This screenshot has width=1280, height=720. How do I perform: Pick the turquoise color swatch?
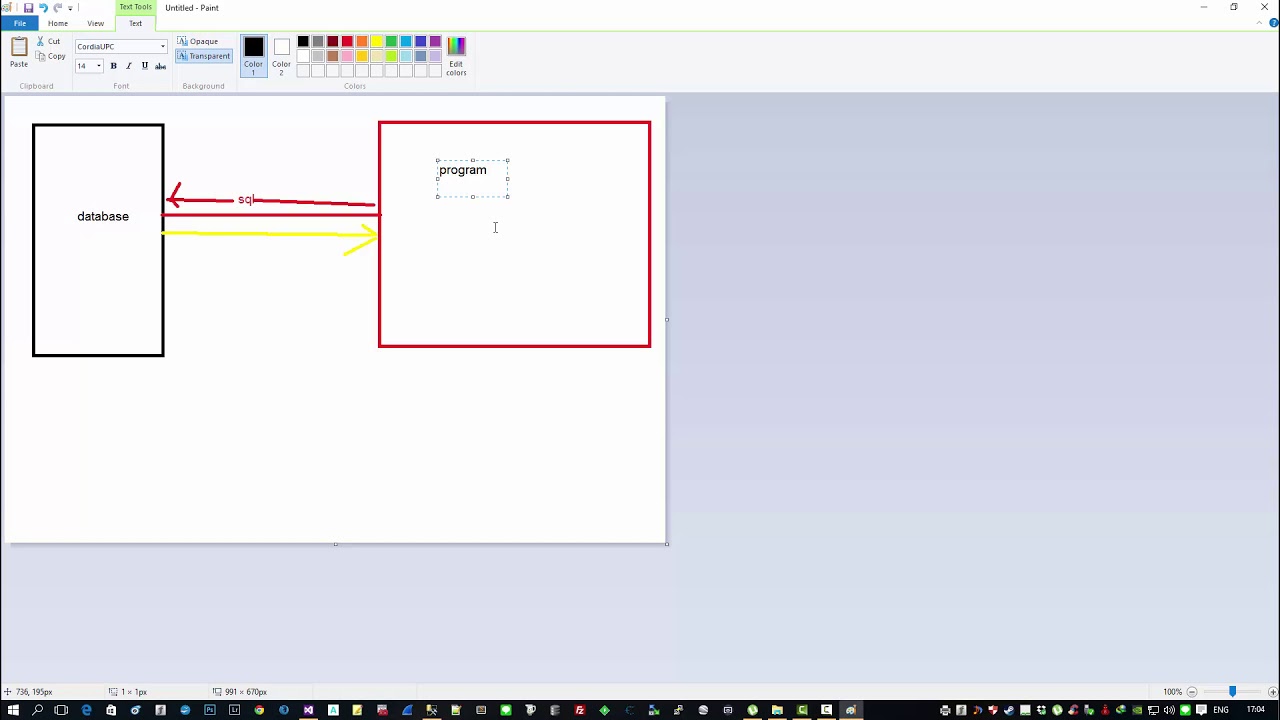tap(406, 41)
